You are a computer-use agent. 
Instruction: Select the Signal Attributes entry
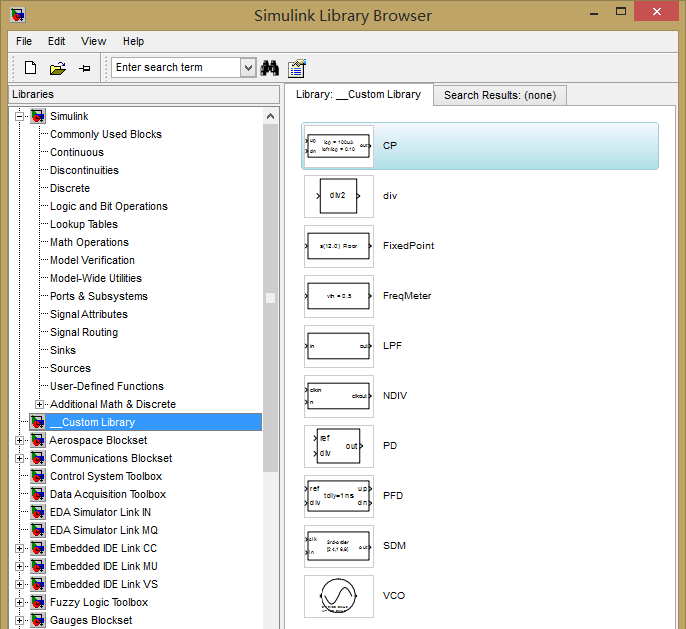click(89, 314)
